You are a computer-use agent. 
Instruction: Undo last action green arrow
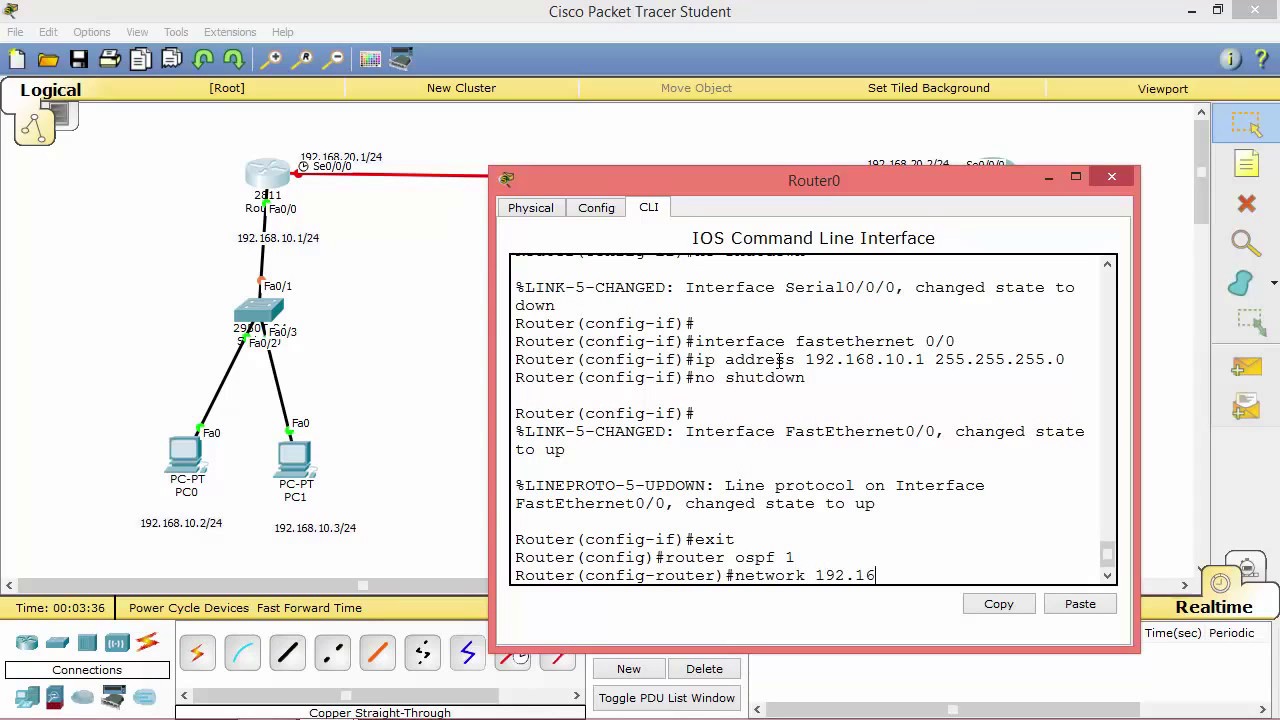[203, 60]
